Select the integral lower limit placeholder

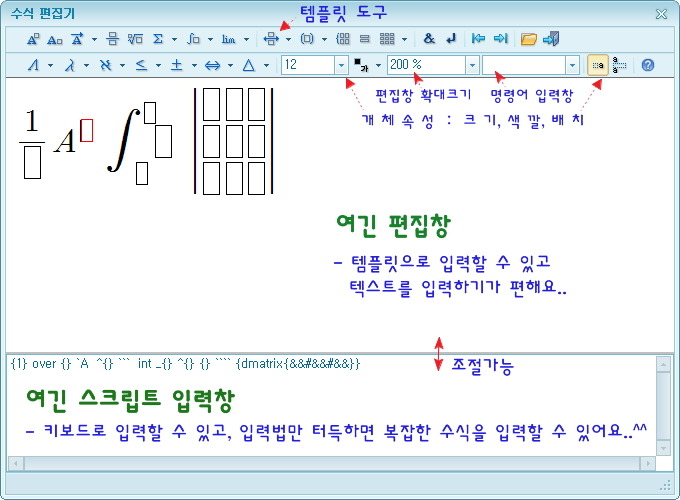click(142, 173)
